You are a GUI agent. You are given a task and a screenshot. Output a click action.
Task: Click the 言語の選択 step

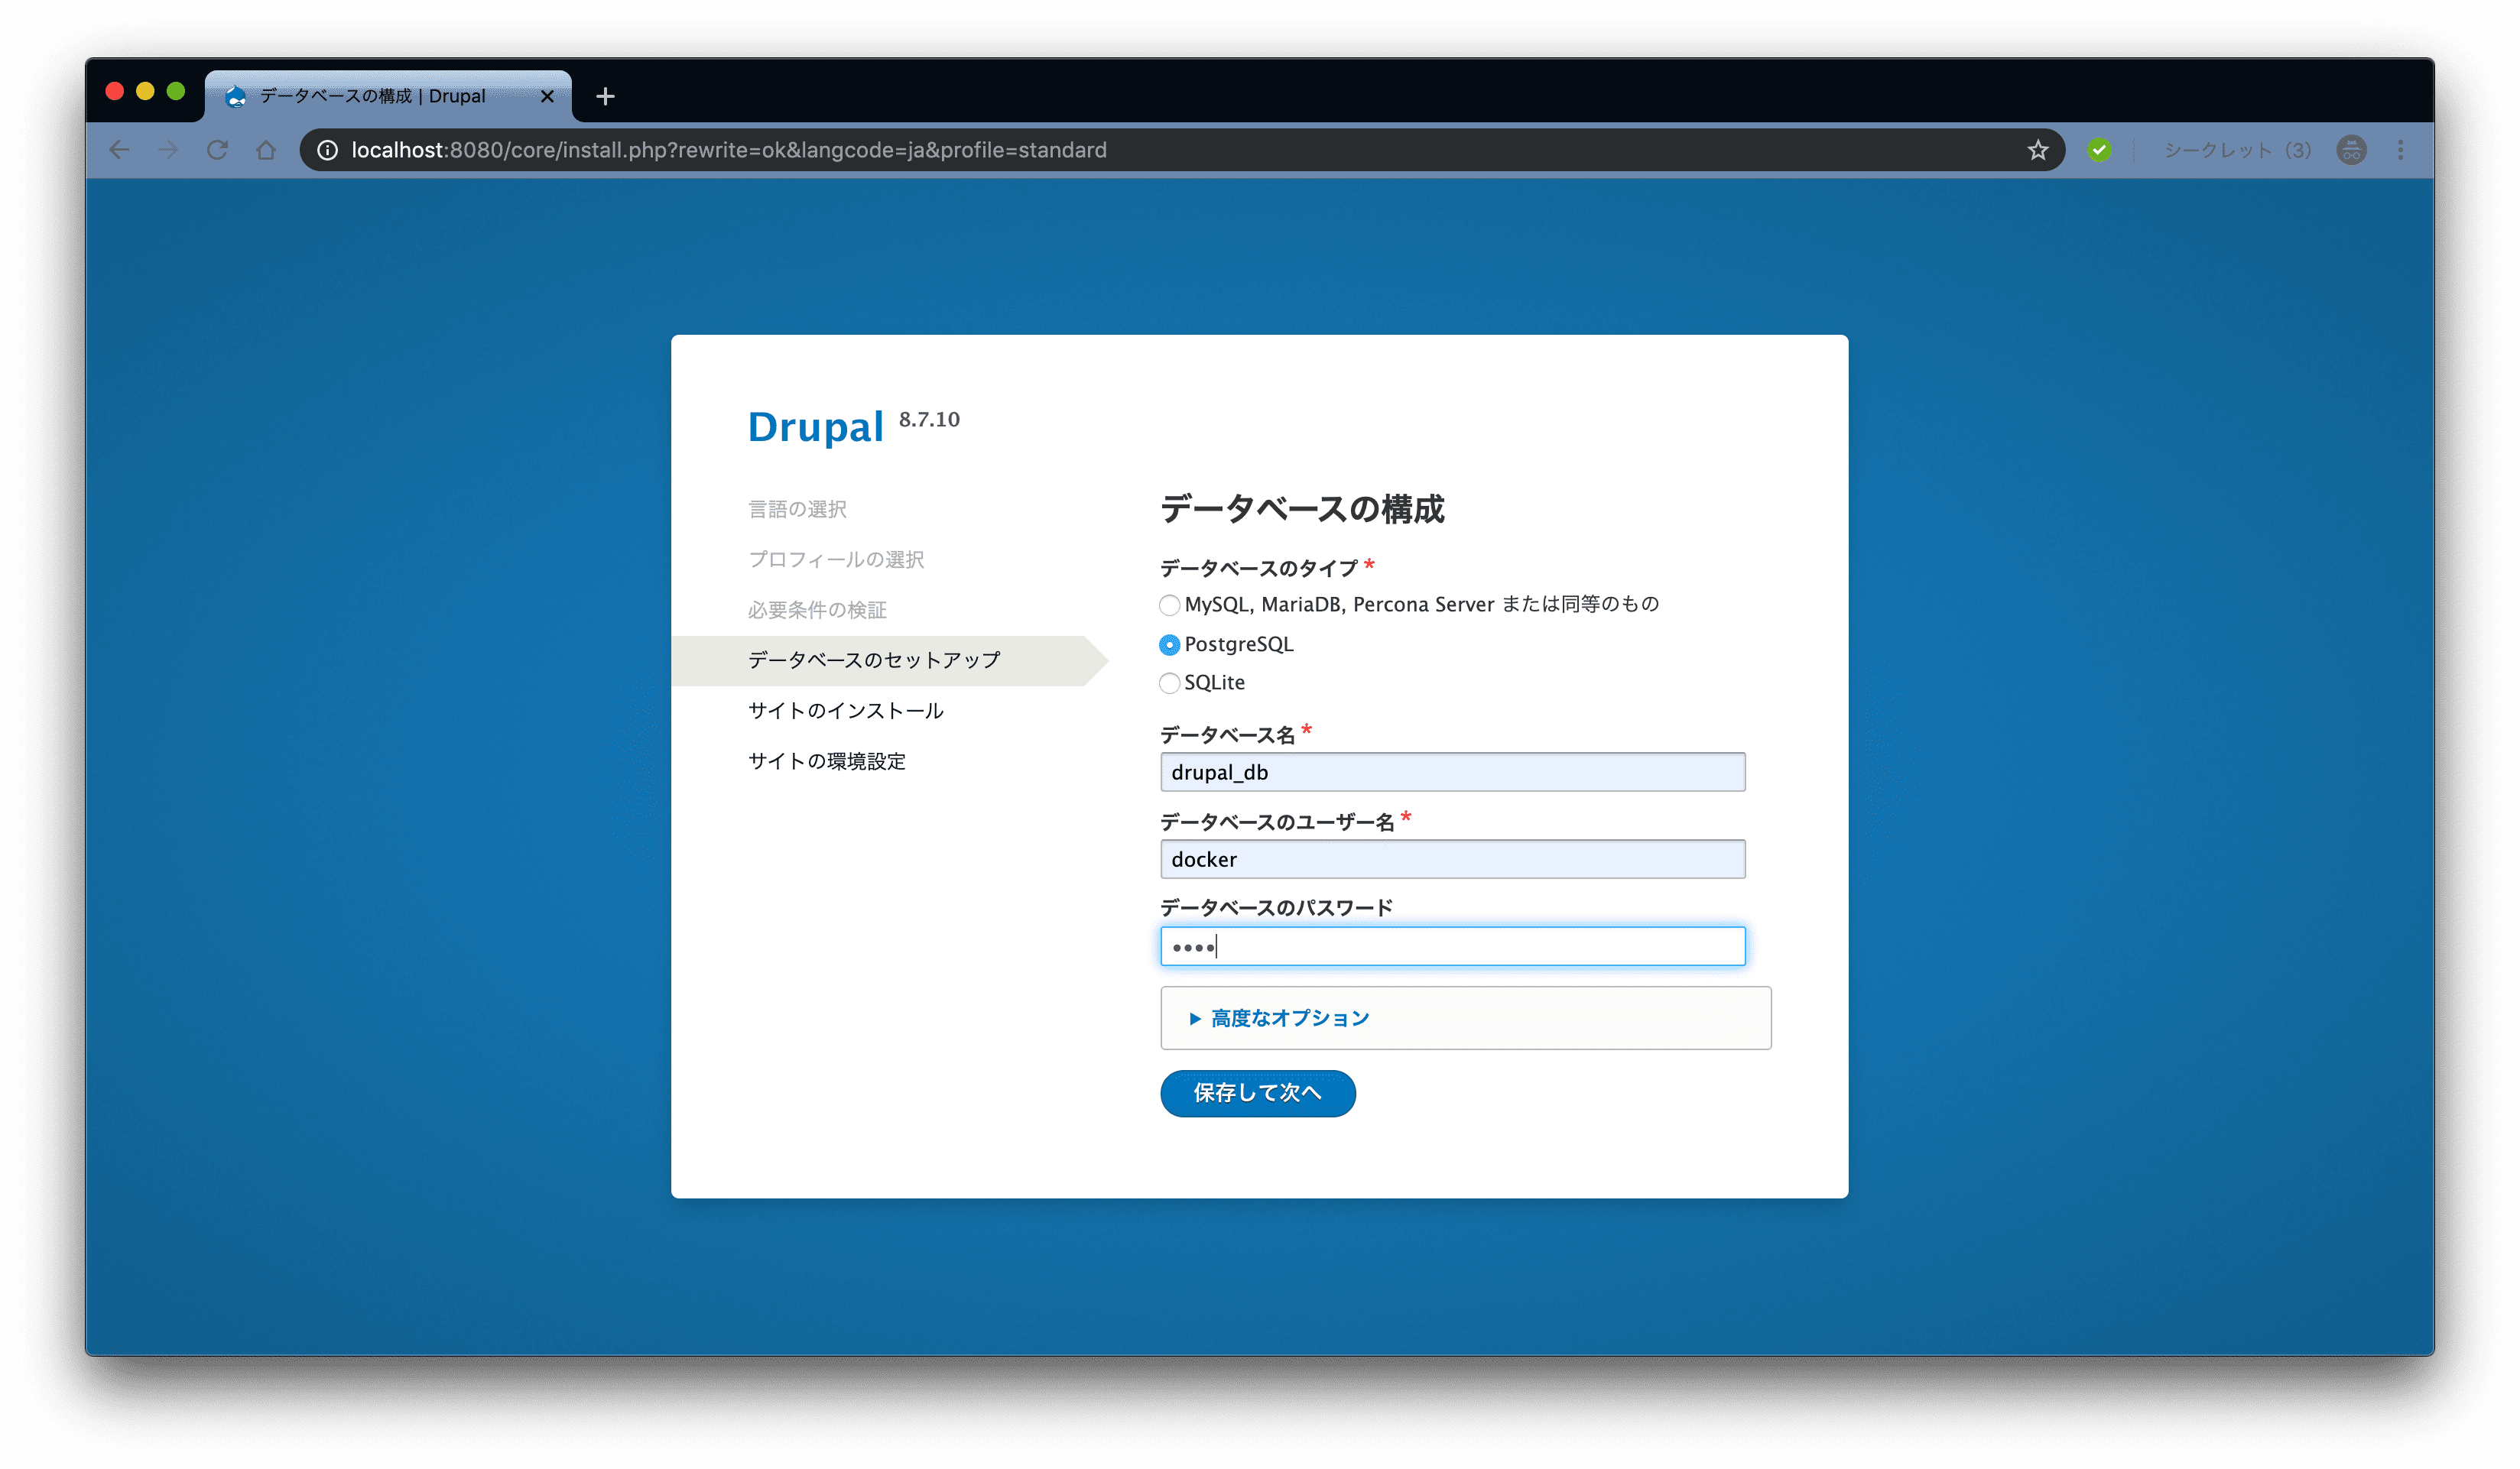click(797, 509)
